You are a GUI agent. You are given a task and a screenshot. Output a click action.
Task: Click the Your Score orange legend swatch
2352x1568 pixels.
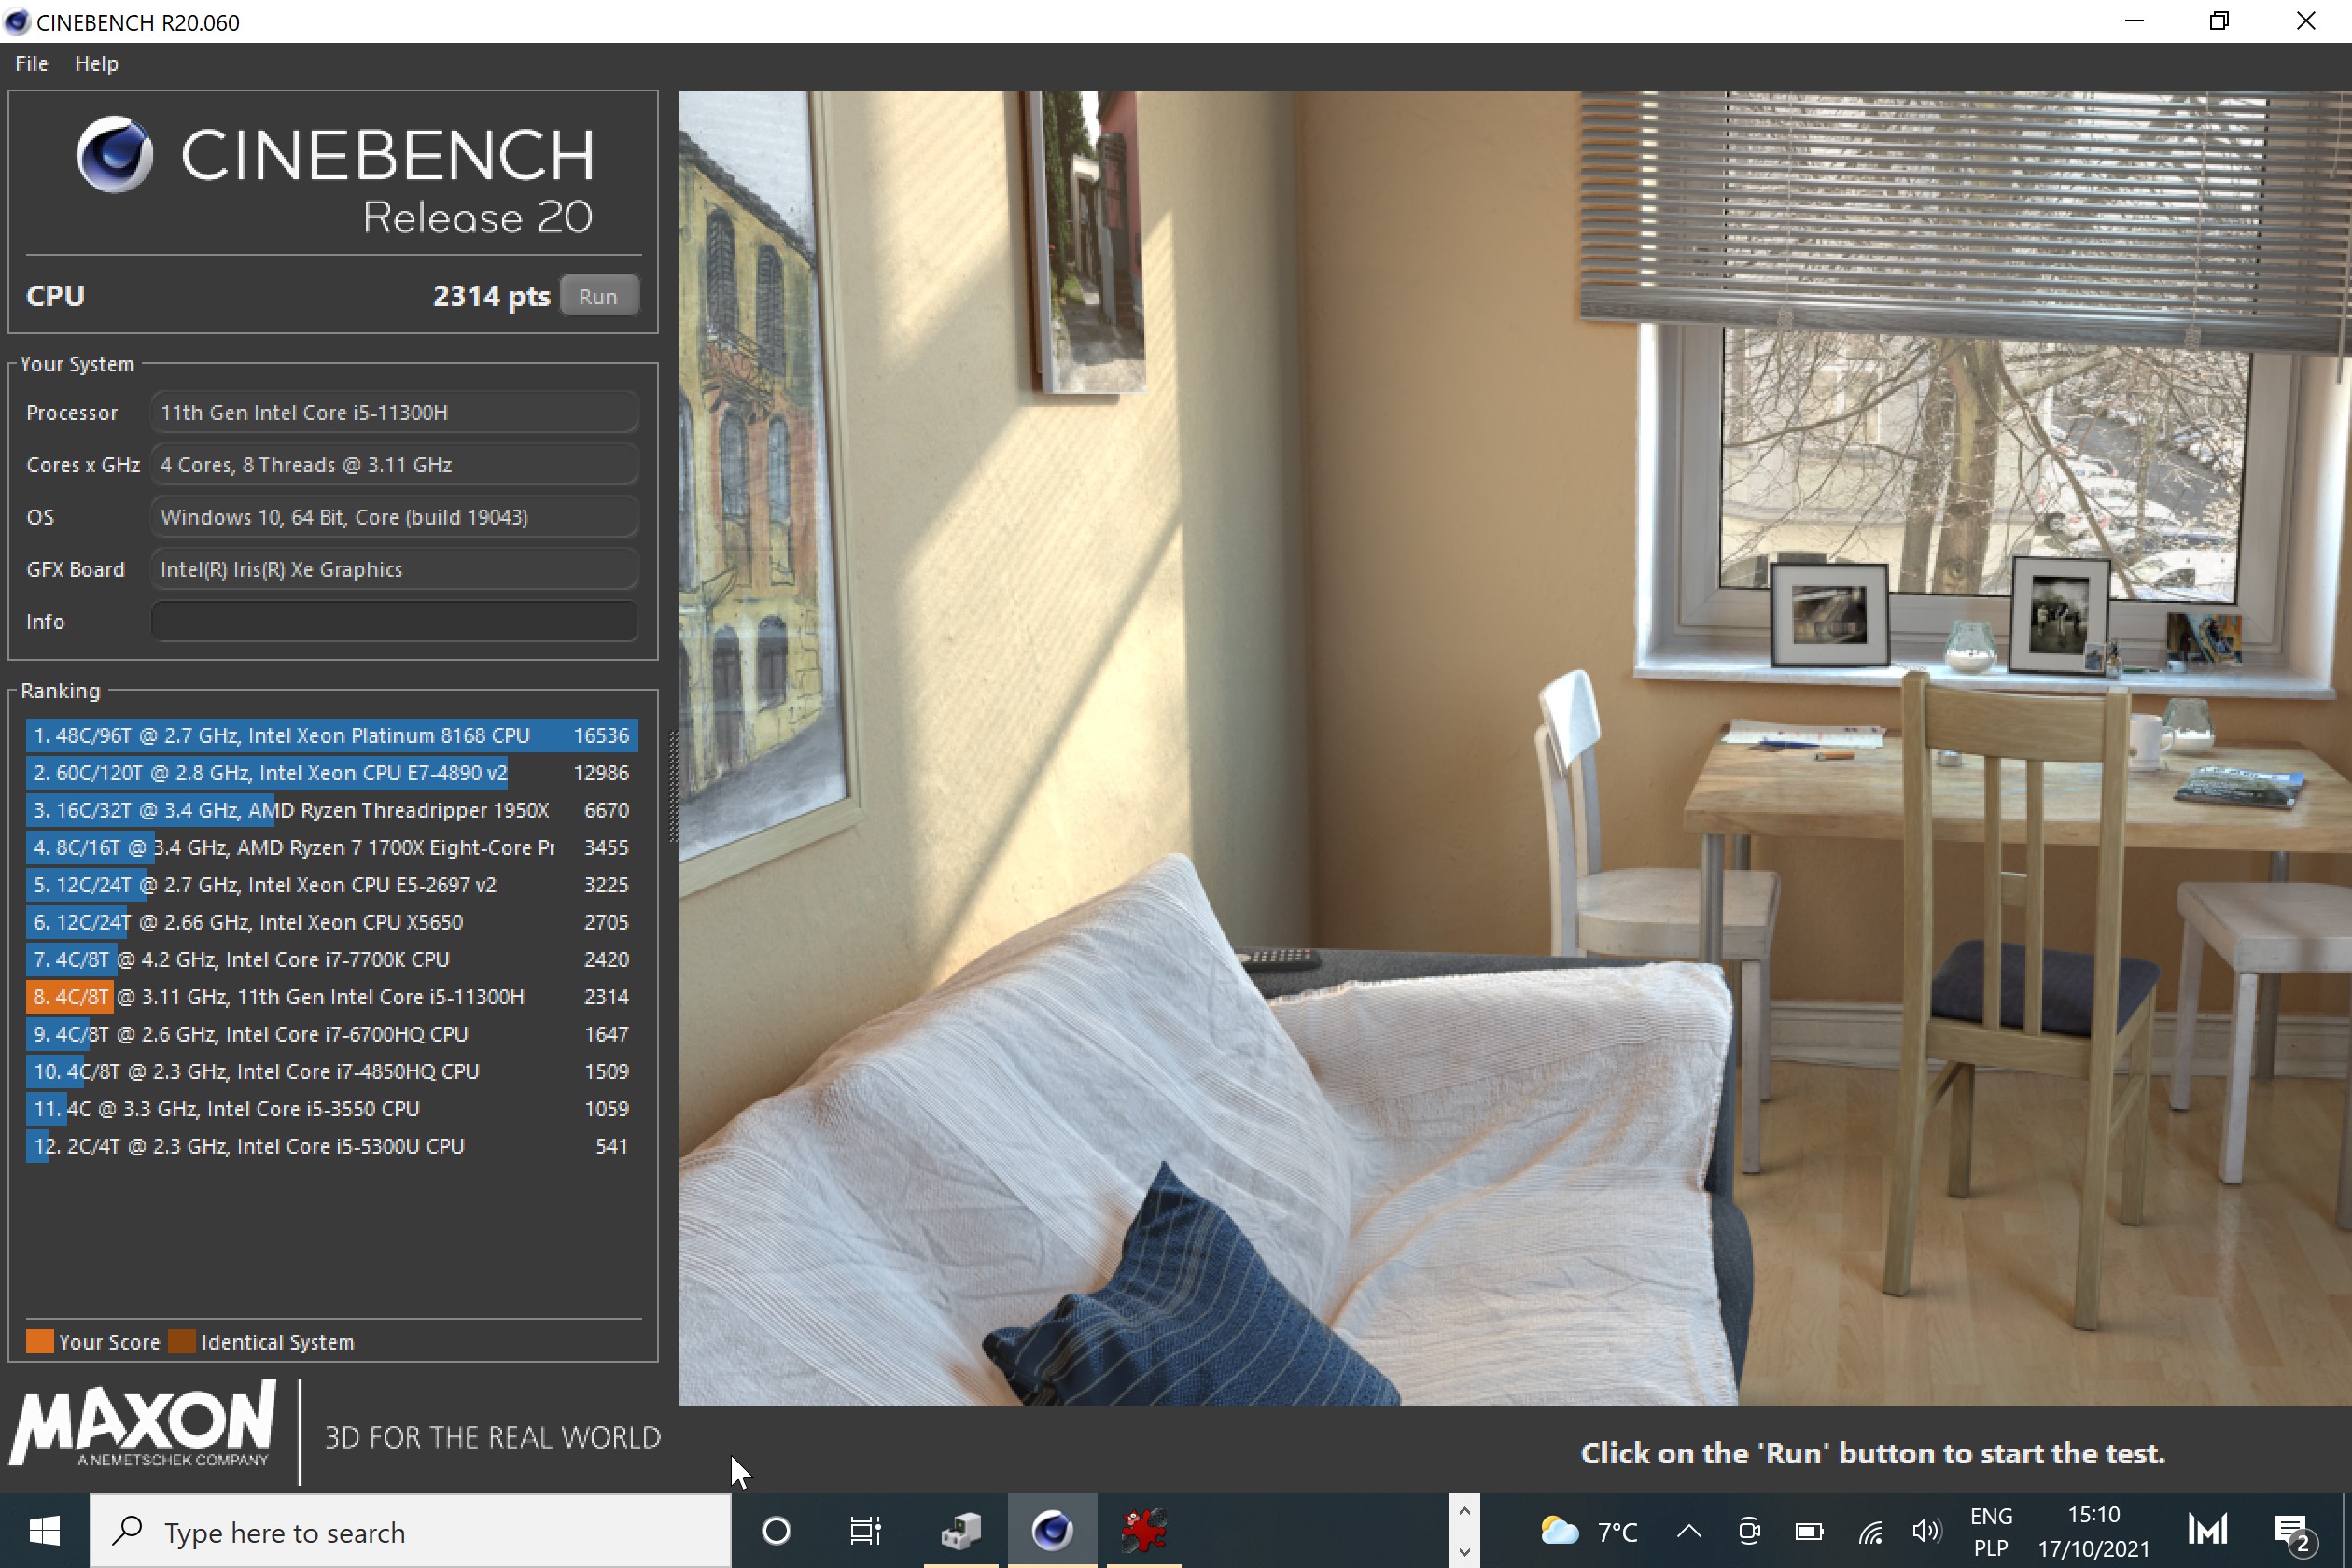40,1341
